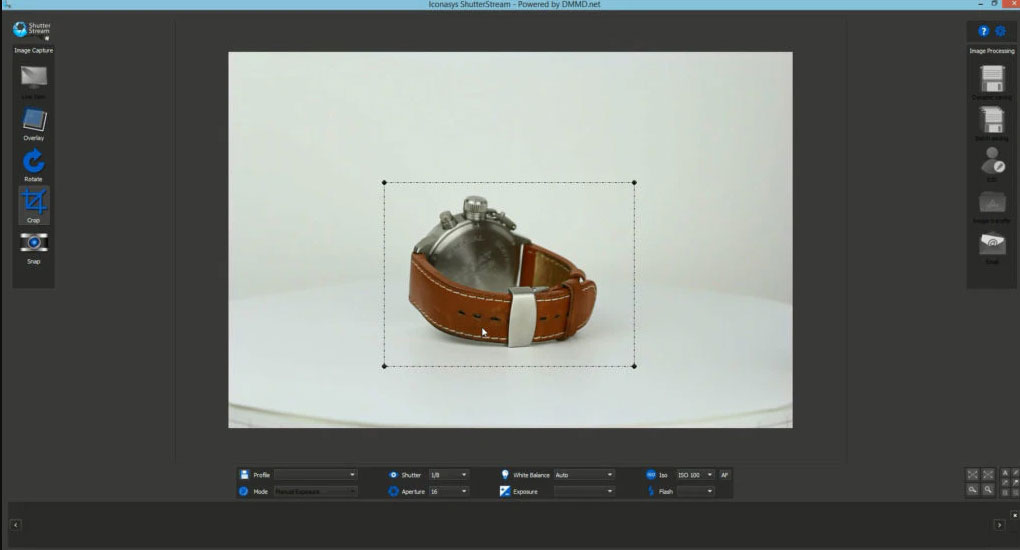Image resolution: width=1020 pixels, height=550 pixels.
Task: Click the White Balance bulb icon
Action: point(505,474)
